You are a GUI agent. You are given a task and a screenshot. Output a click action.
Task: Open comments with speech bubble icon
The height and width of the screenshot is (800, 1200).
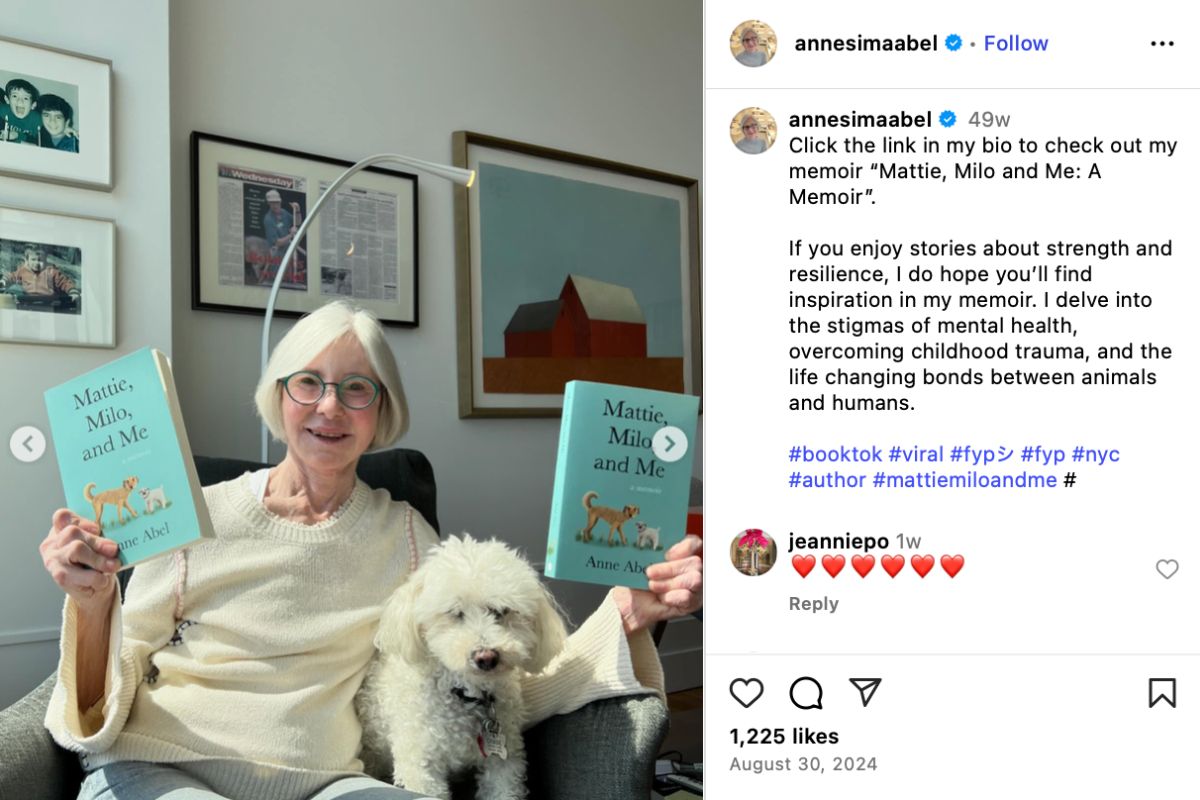click(x=806, y=693)
